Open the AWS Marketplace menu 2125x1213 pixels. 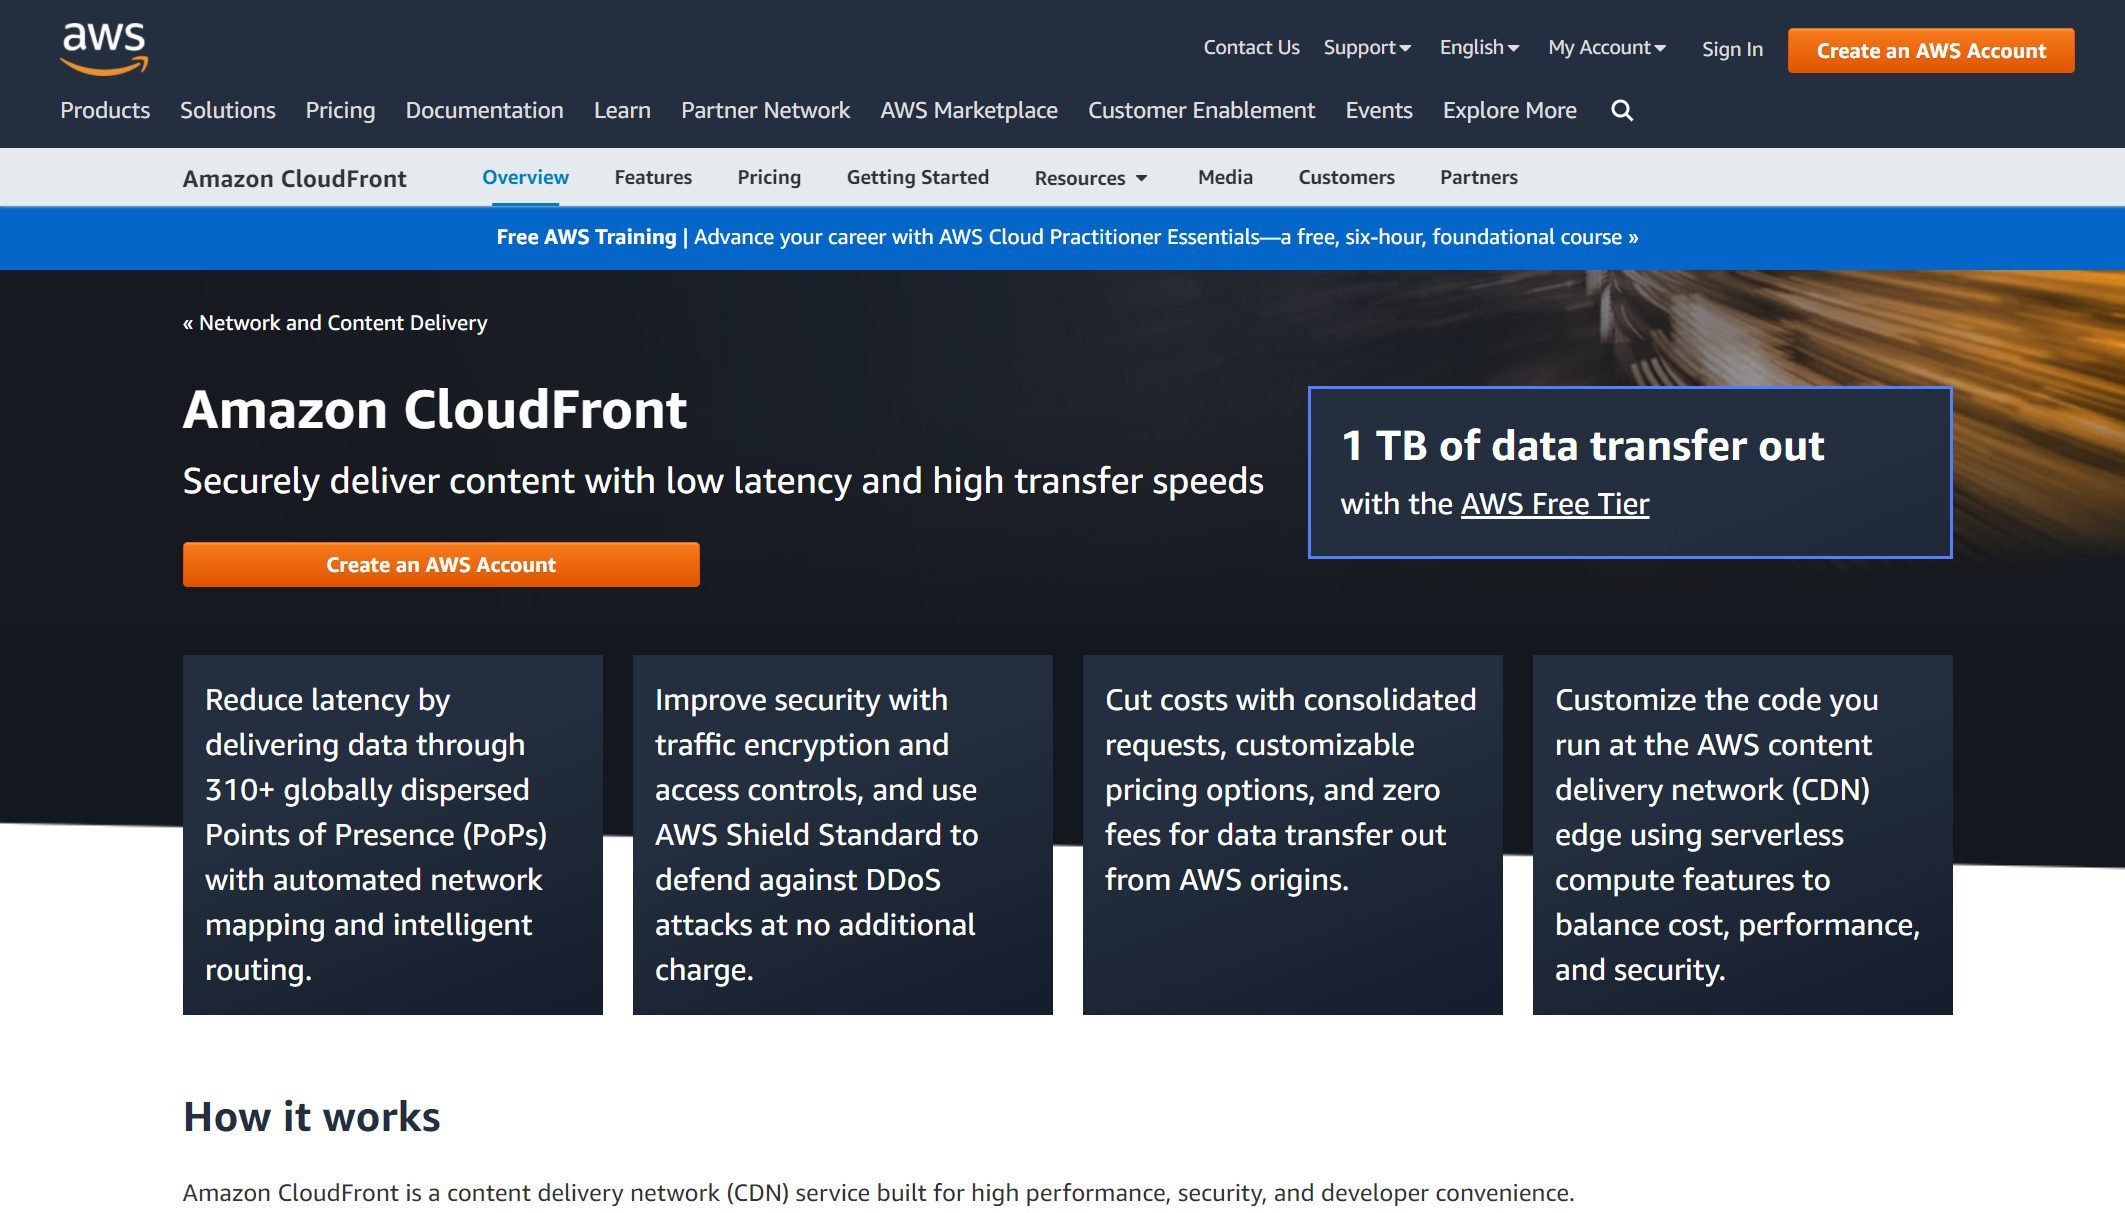point(969,111)
